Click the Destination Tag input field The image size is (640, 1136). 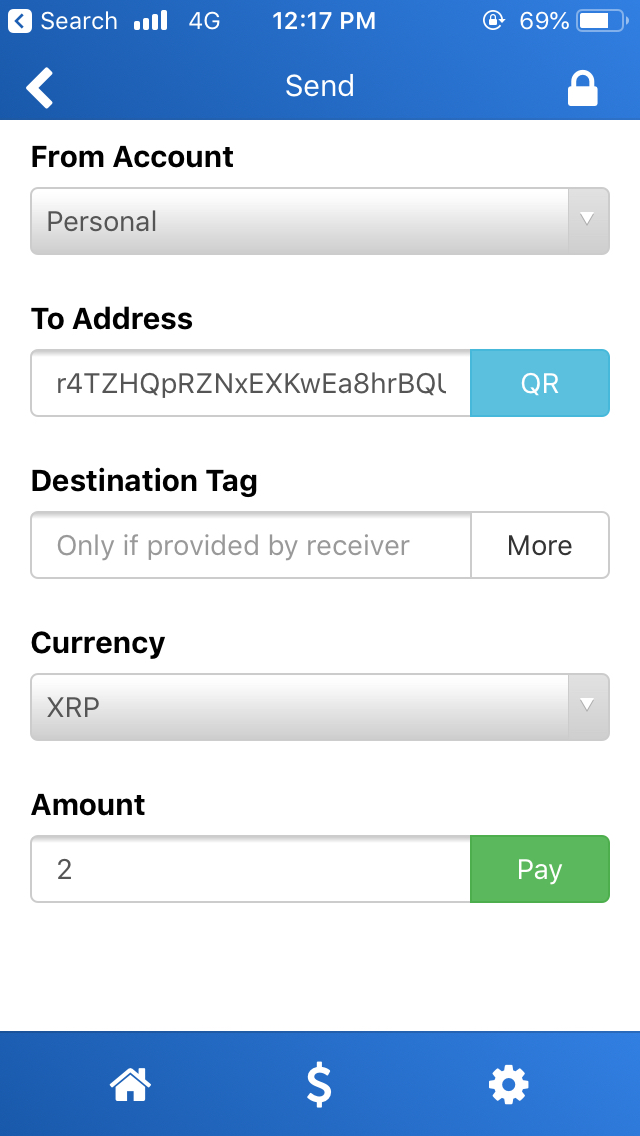pos(250,545)
